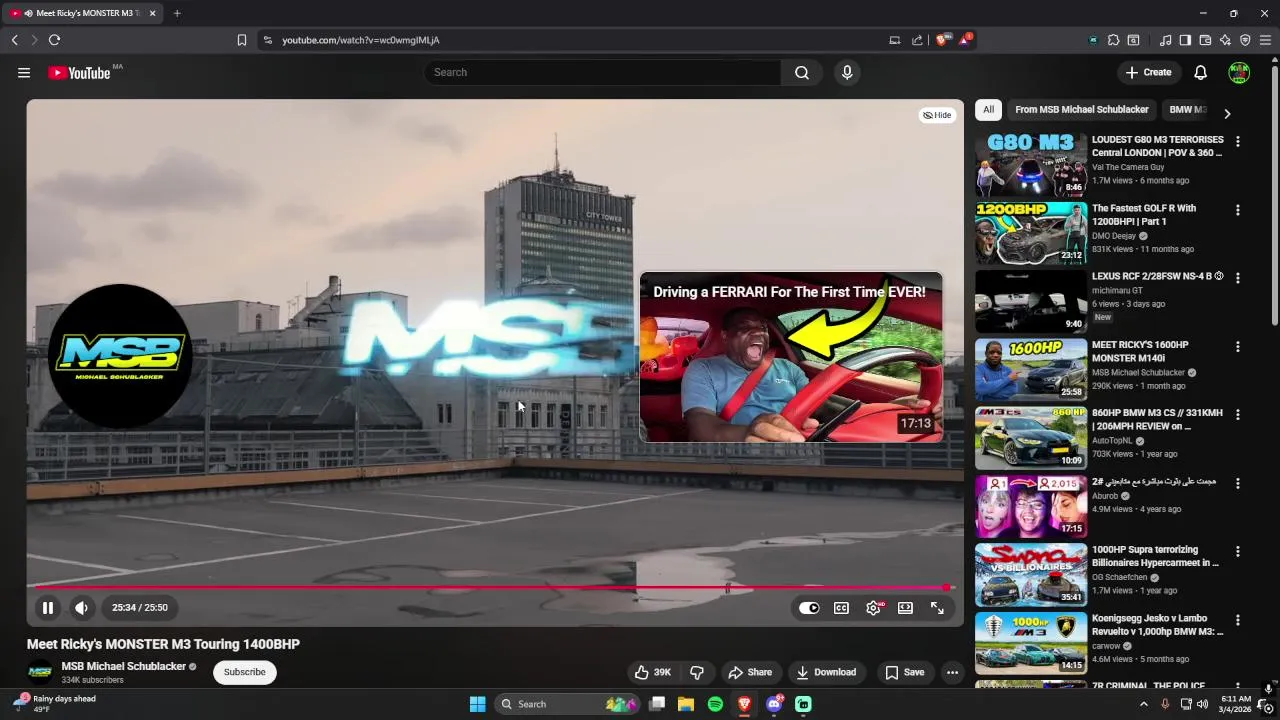Open options for 1000HP Supra video
This screenshot has height=720, width=1280.
point(1237,552)
